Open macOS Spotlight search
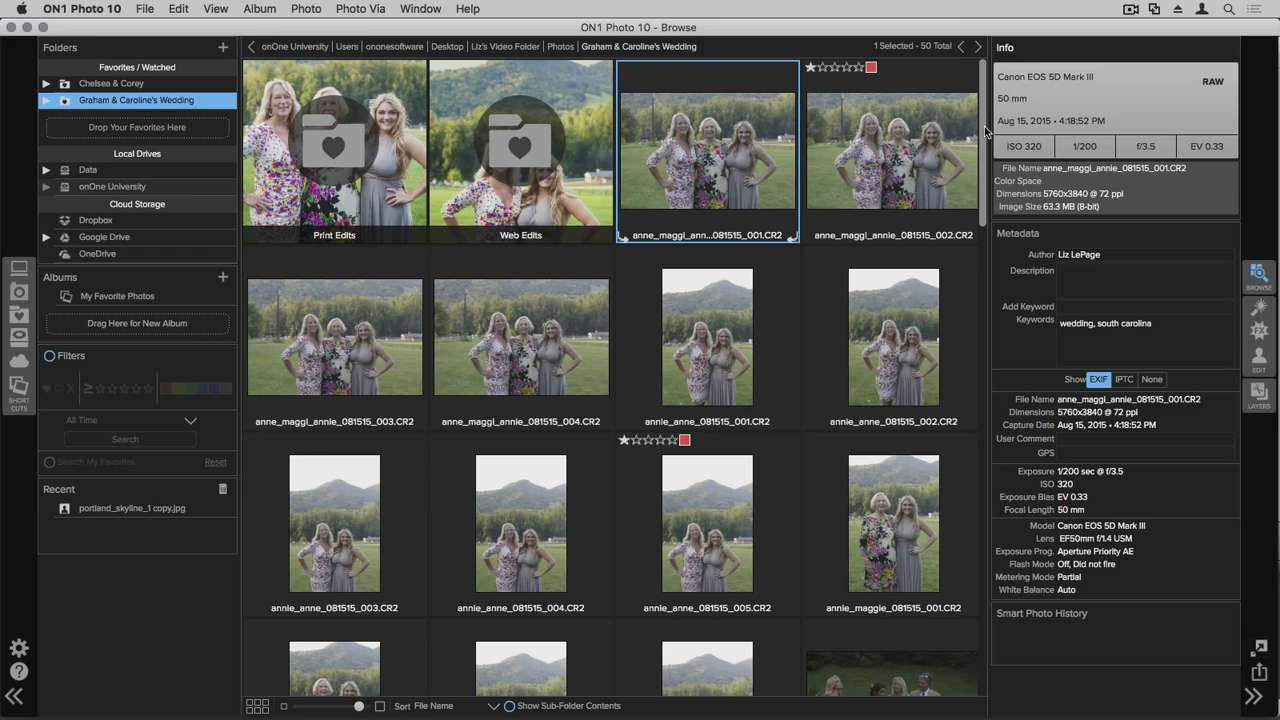 coord(1229,9)
